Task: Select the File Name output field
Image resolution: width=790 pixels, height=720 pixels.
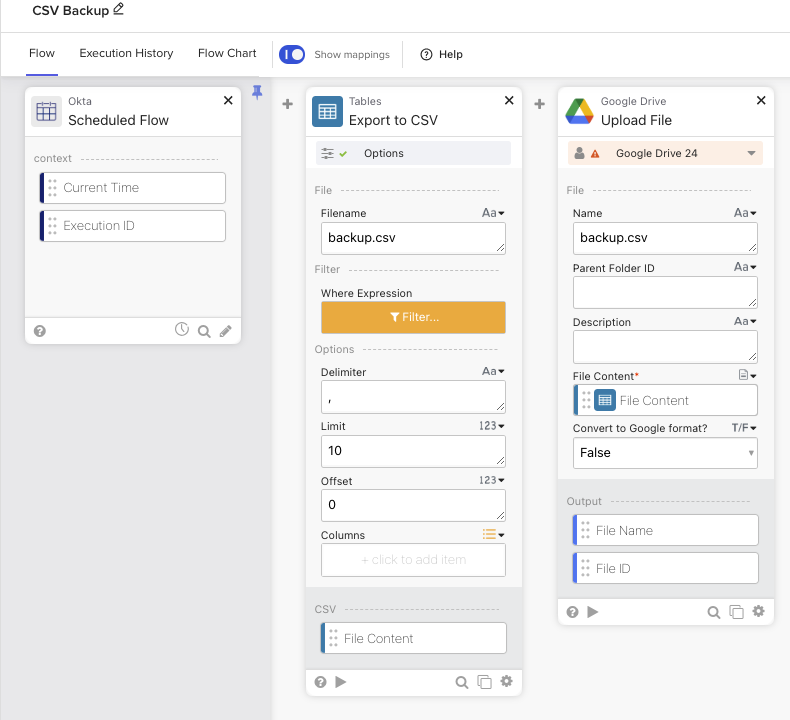Action: 666,530
